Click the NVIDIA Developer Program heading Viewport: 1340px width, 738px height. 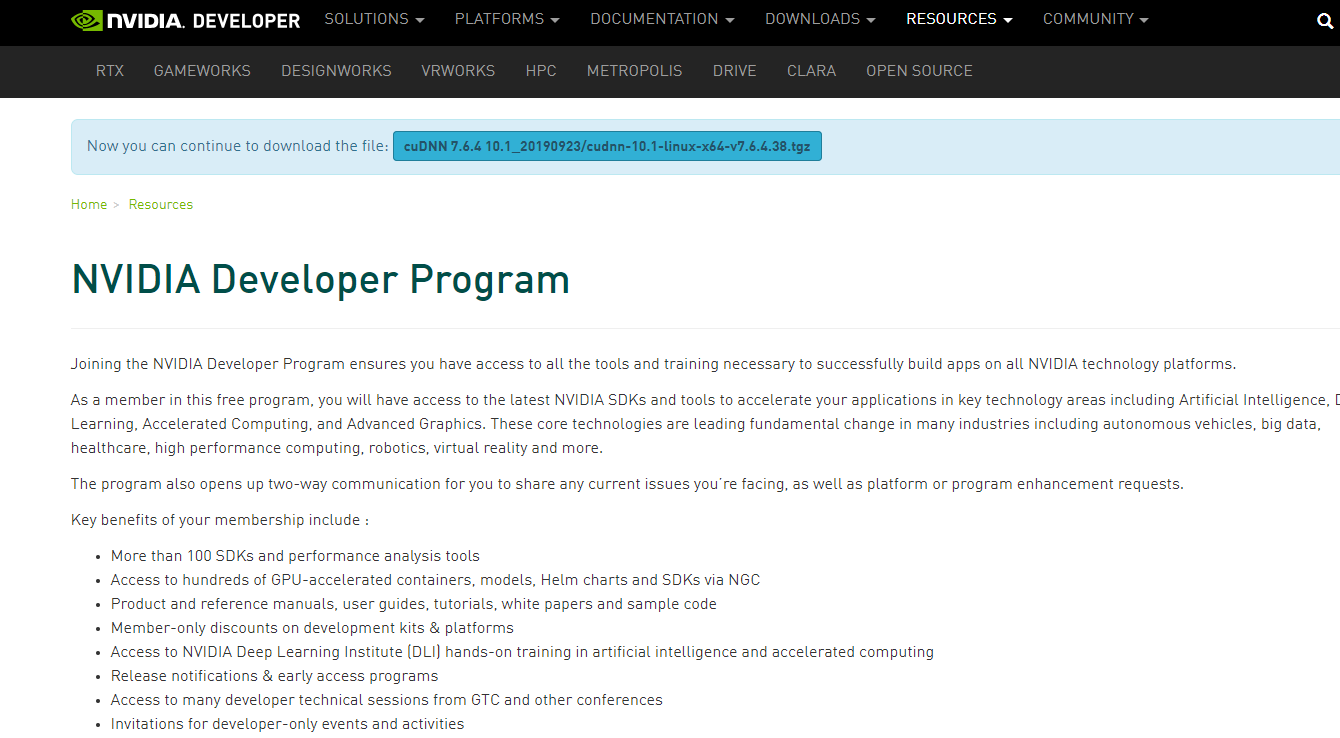tap(320, 280)
